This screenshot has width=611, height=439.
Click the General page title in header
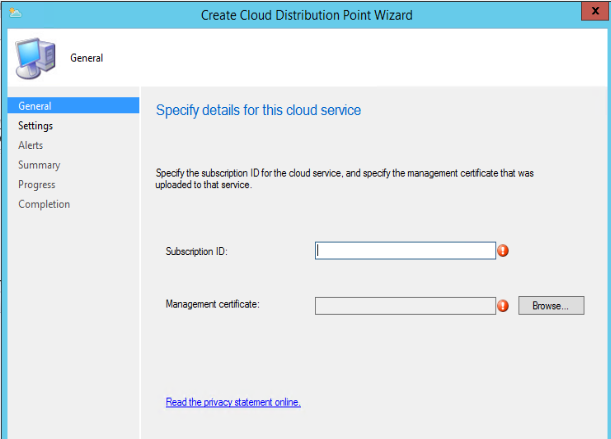tap(87, 58)
